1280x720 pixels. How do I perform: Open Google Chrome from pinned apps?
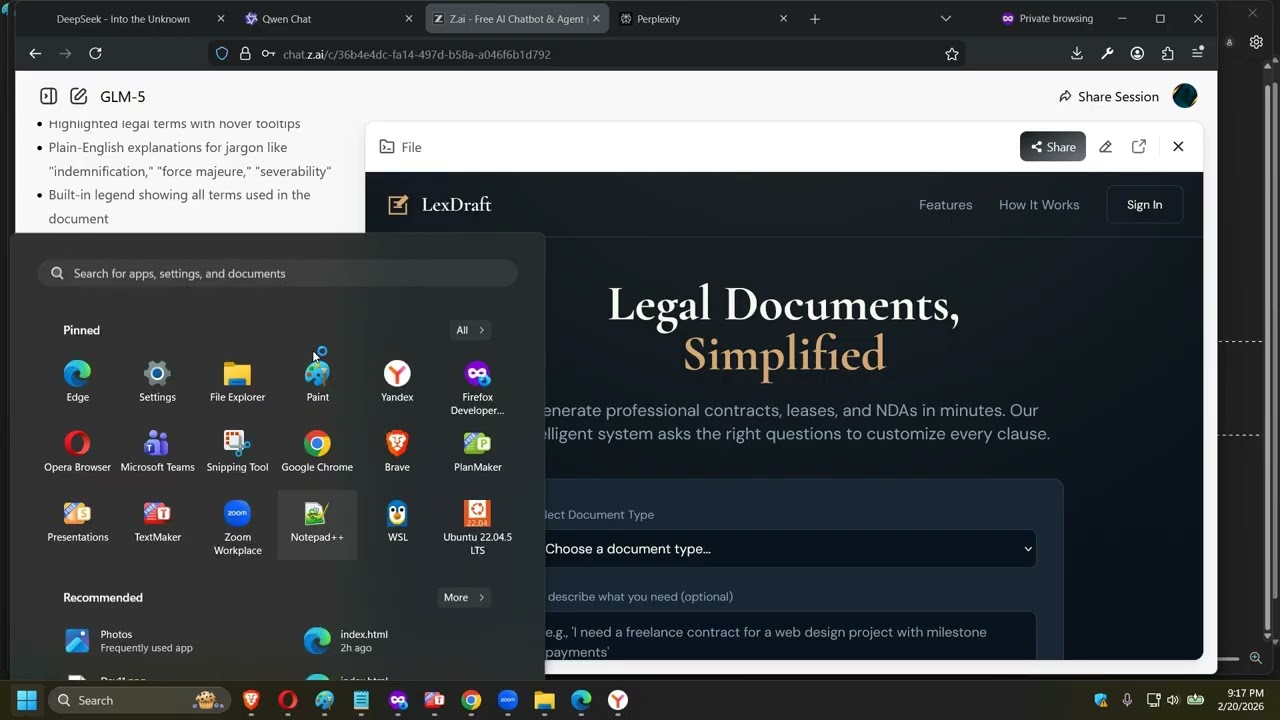tap(317, 451)
